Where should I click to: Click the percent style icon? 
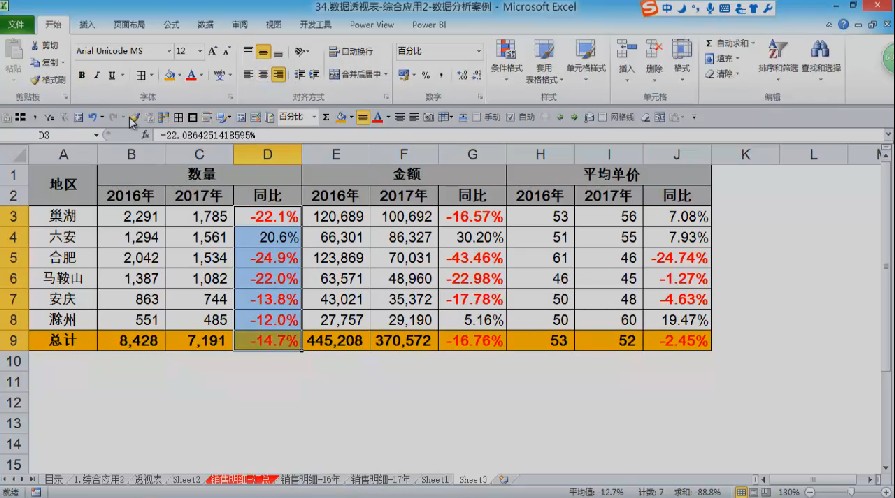pyautogui.click(x=425, y=75)
